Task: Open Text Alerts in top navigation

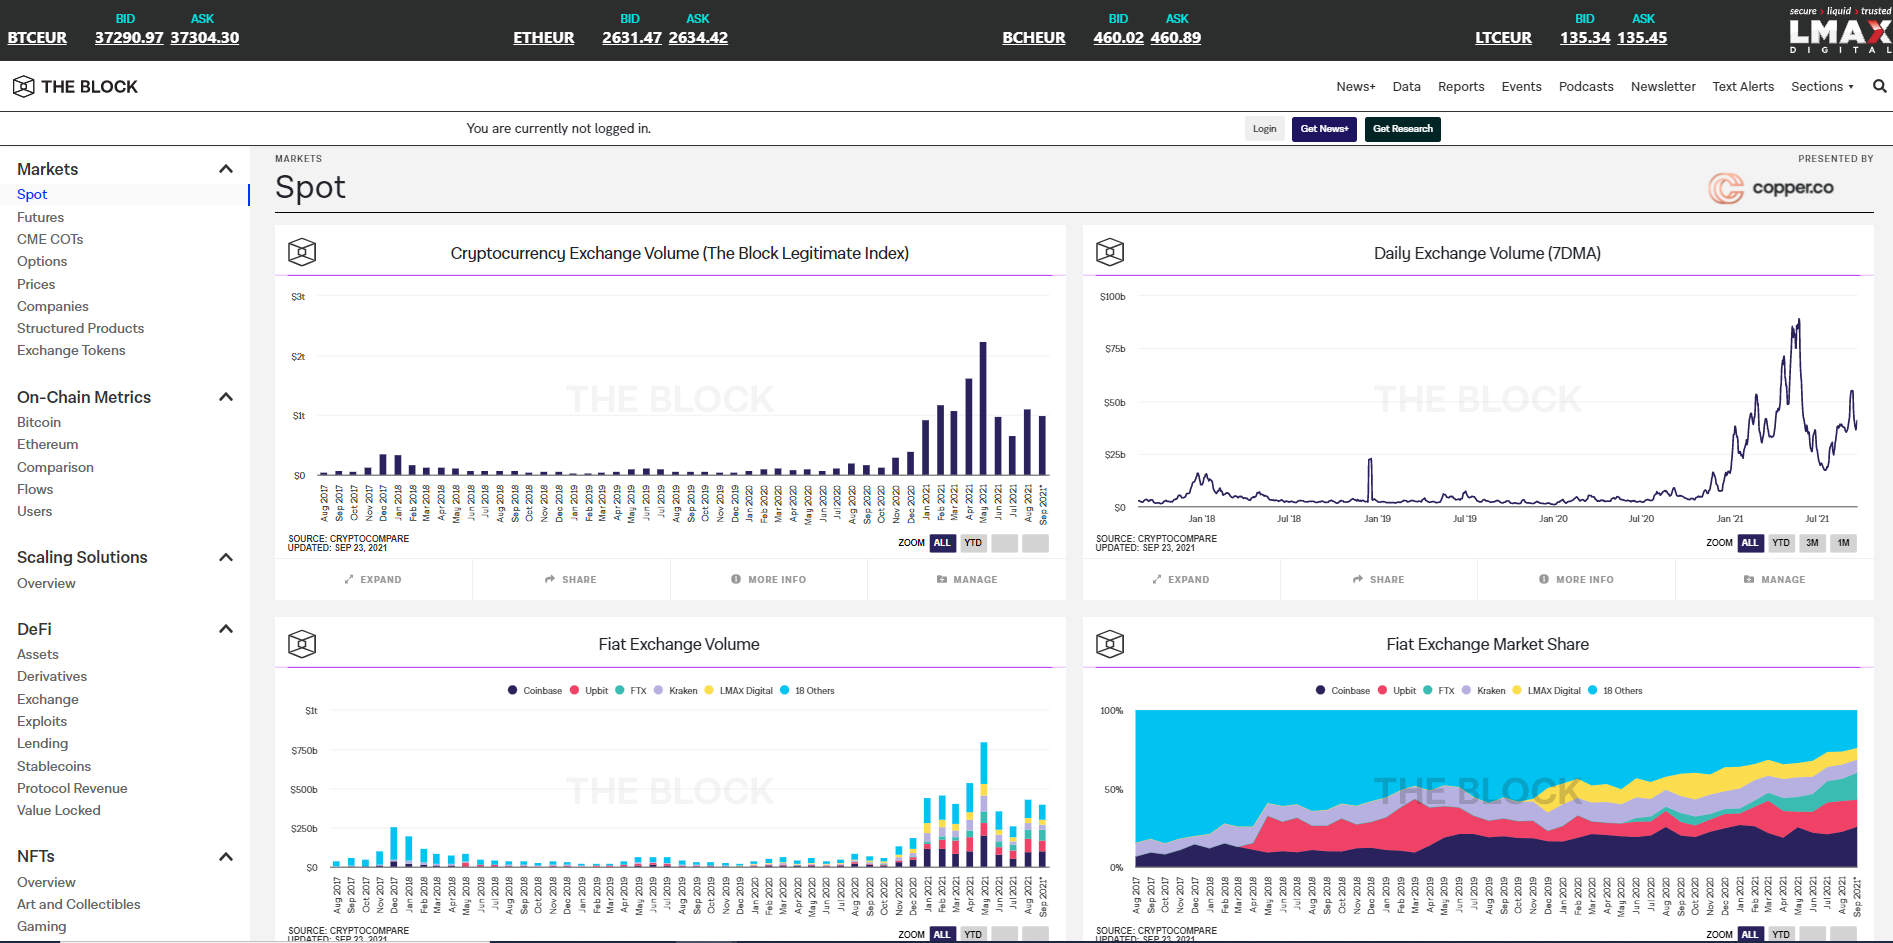Action: (1743, 87)
